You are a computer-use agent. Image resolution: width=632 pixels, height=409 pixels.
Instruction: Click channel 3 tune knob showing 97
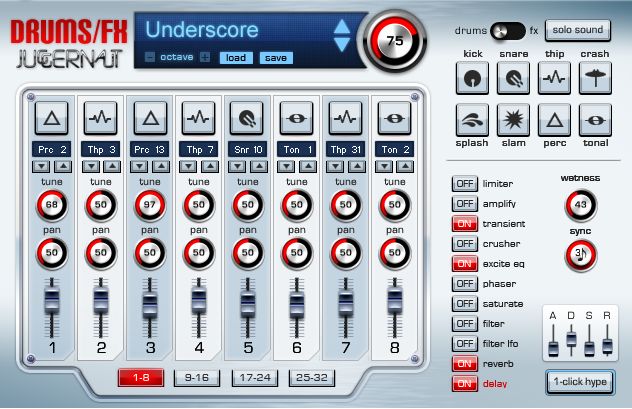(x=150, y=205)
